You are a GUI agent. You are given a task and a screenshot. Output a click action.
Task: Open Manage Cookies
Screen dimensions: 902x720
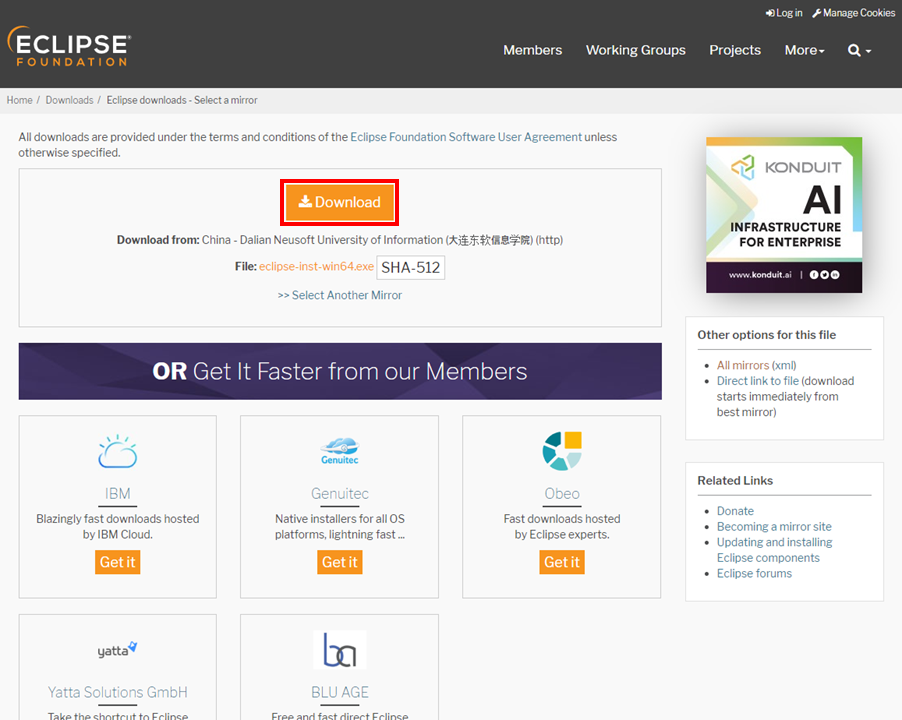(854, 13)
